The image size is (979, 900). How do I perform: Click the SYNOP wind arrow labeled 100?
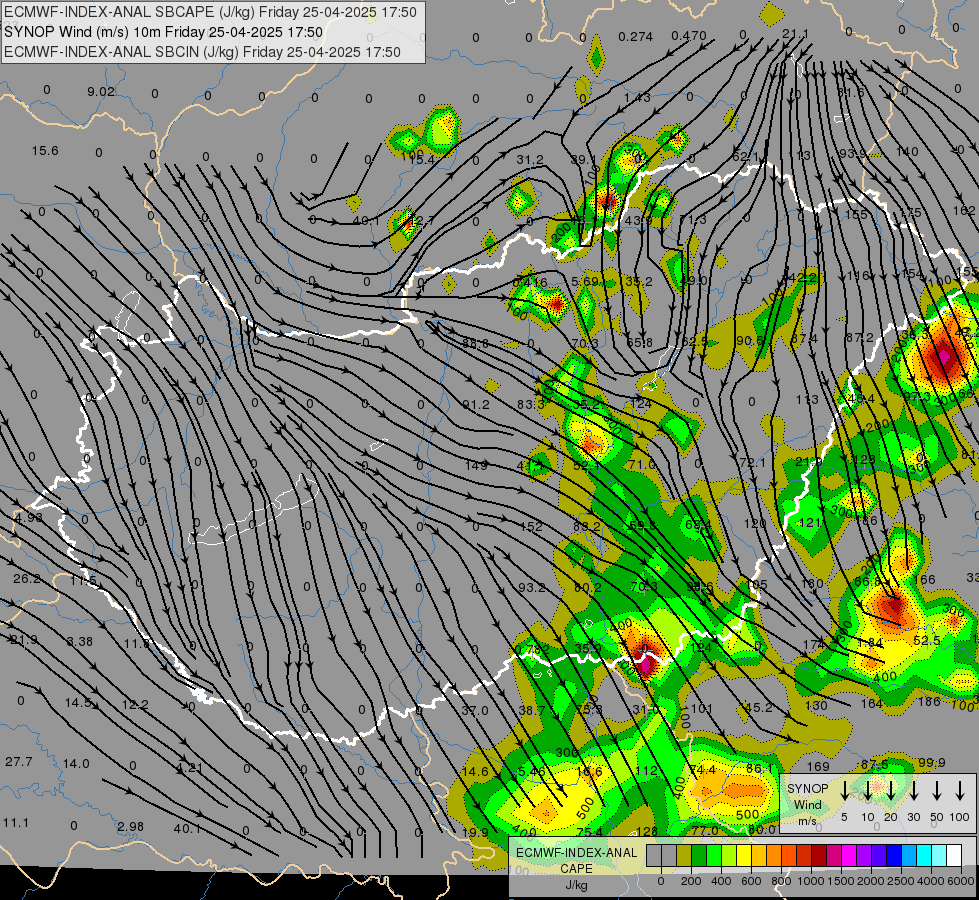[x=960, y=791]
